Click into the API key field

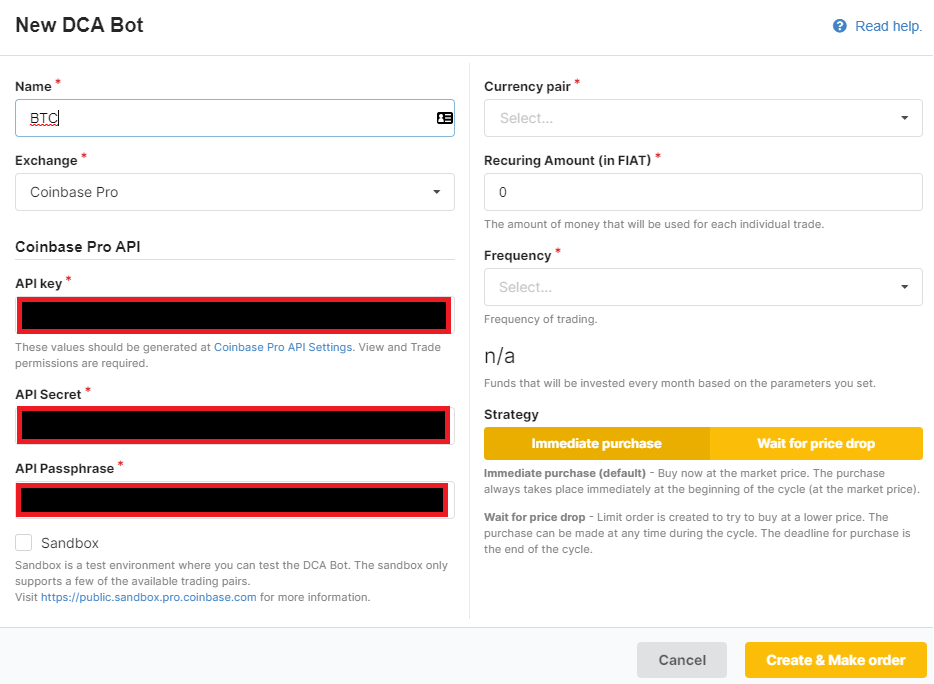pos(234,315)
